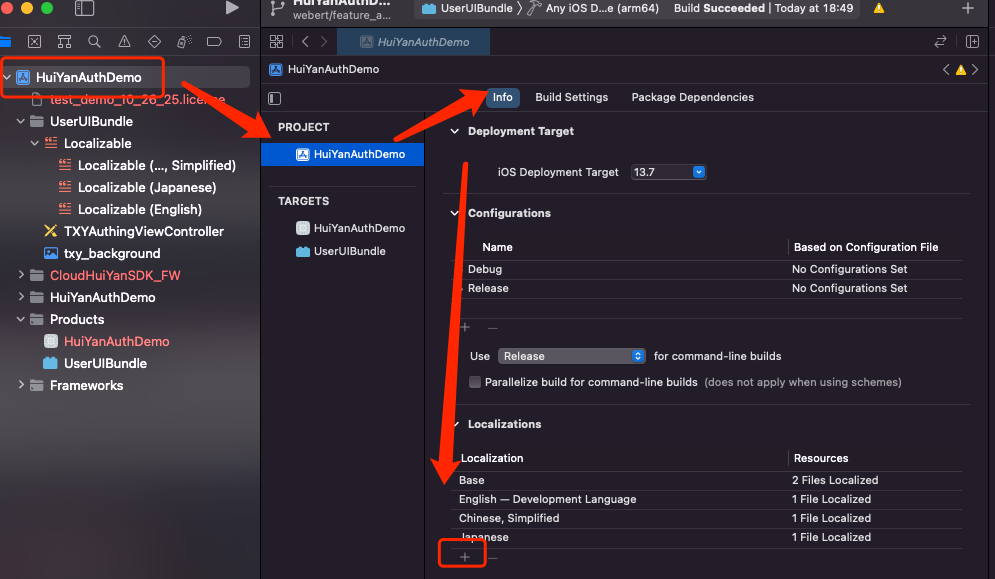Expand the HuiYanAuthDemo folder in navigator
Screen dimensions: 995x579
tap(21, 297)
